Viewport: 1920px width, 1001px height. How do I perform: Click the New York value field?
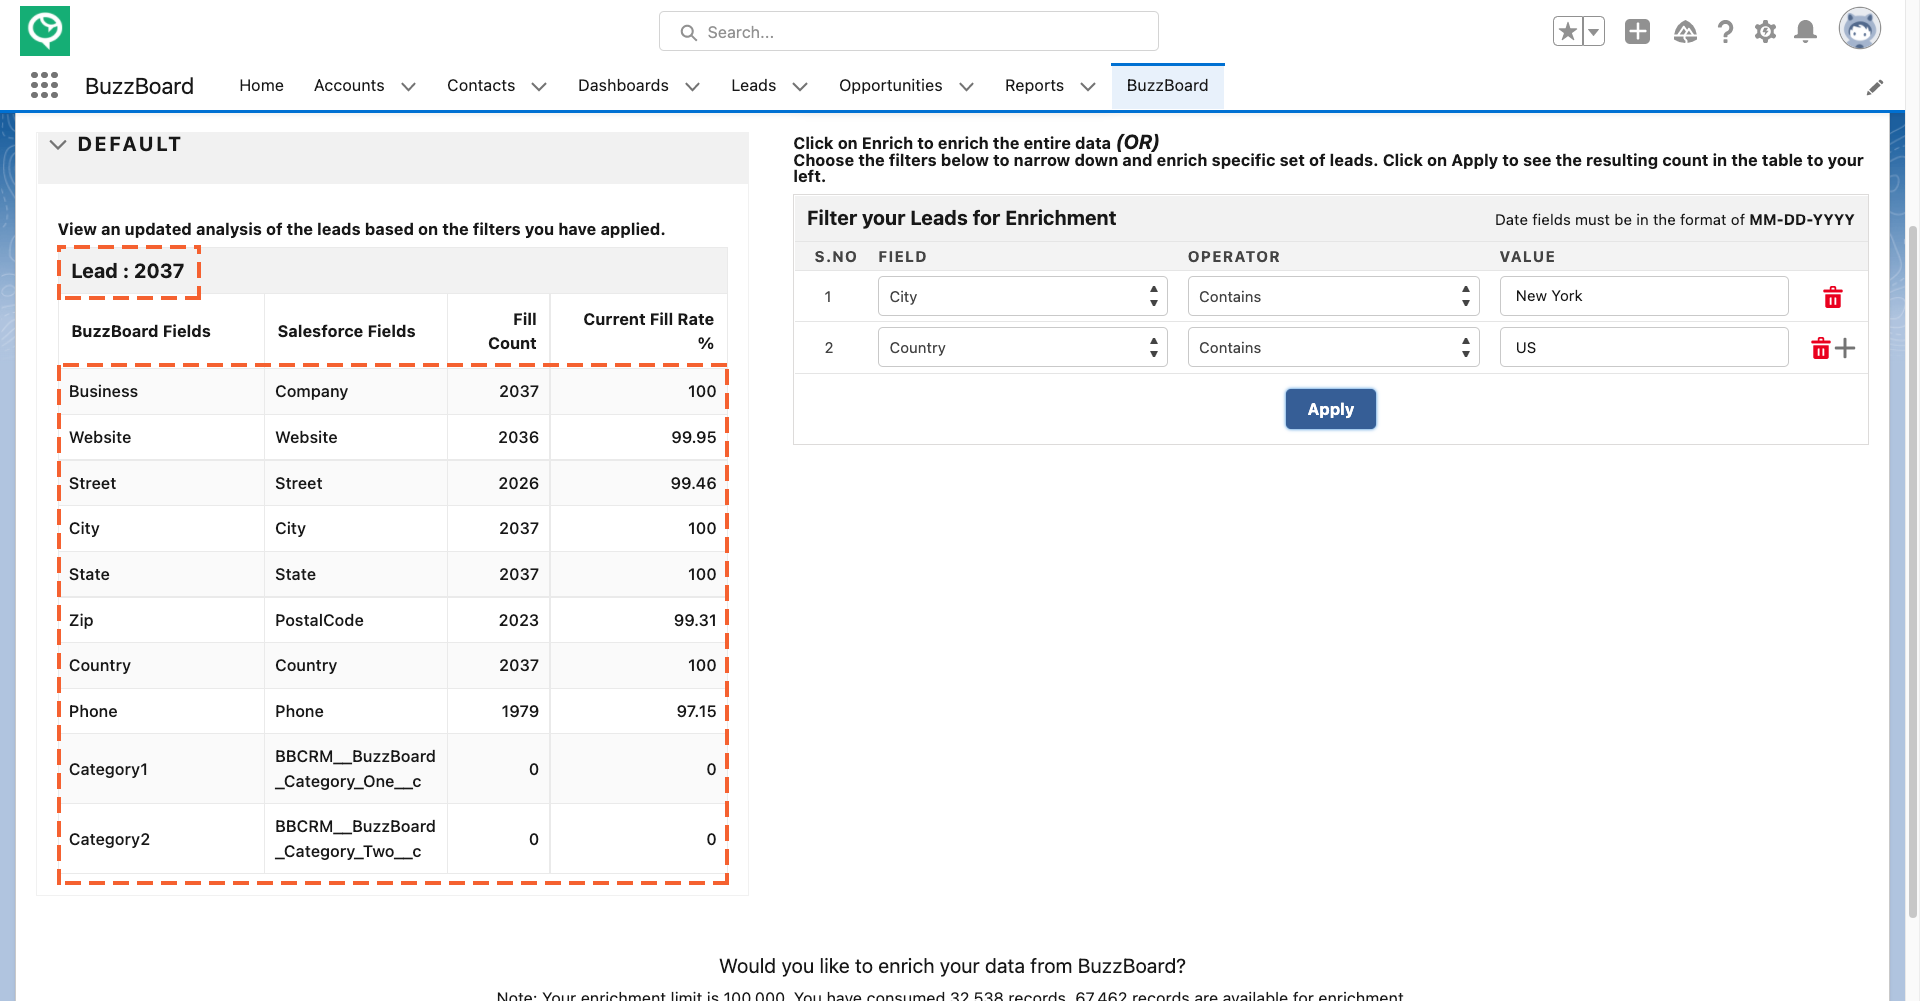tap(1643, 296)
